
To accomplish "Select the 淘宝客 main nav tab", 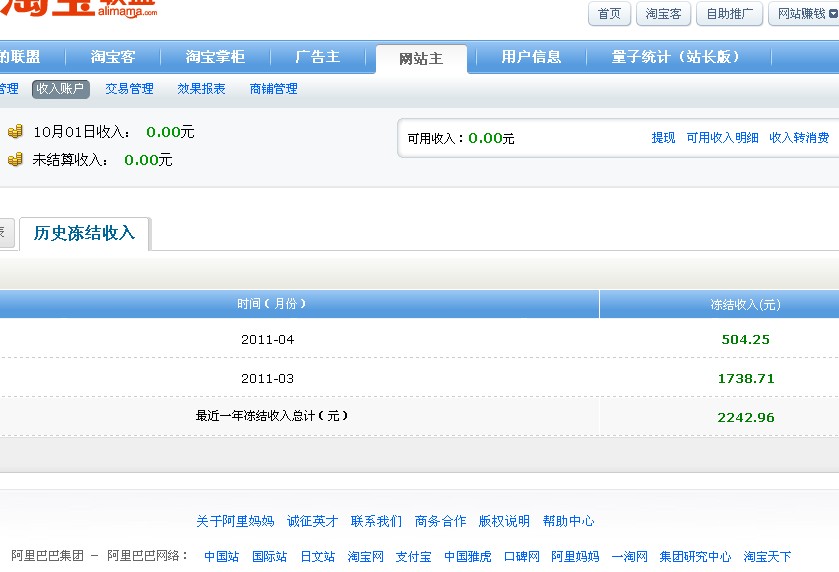I will (113, 57).
